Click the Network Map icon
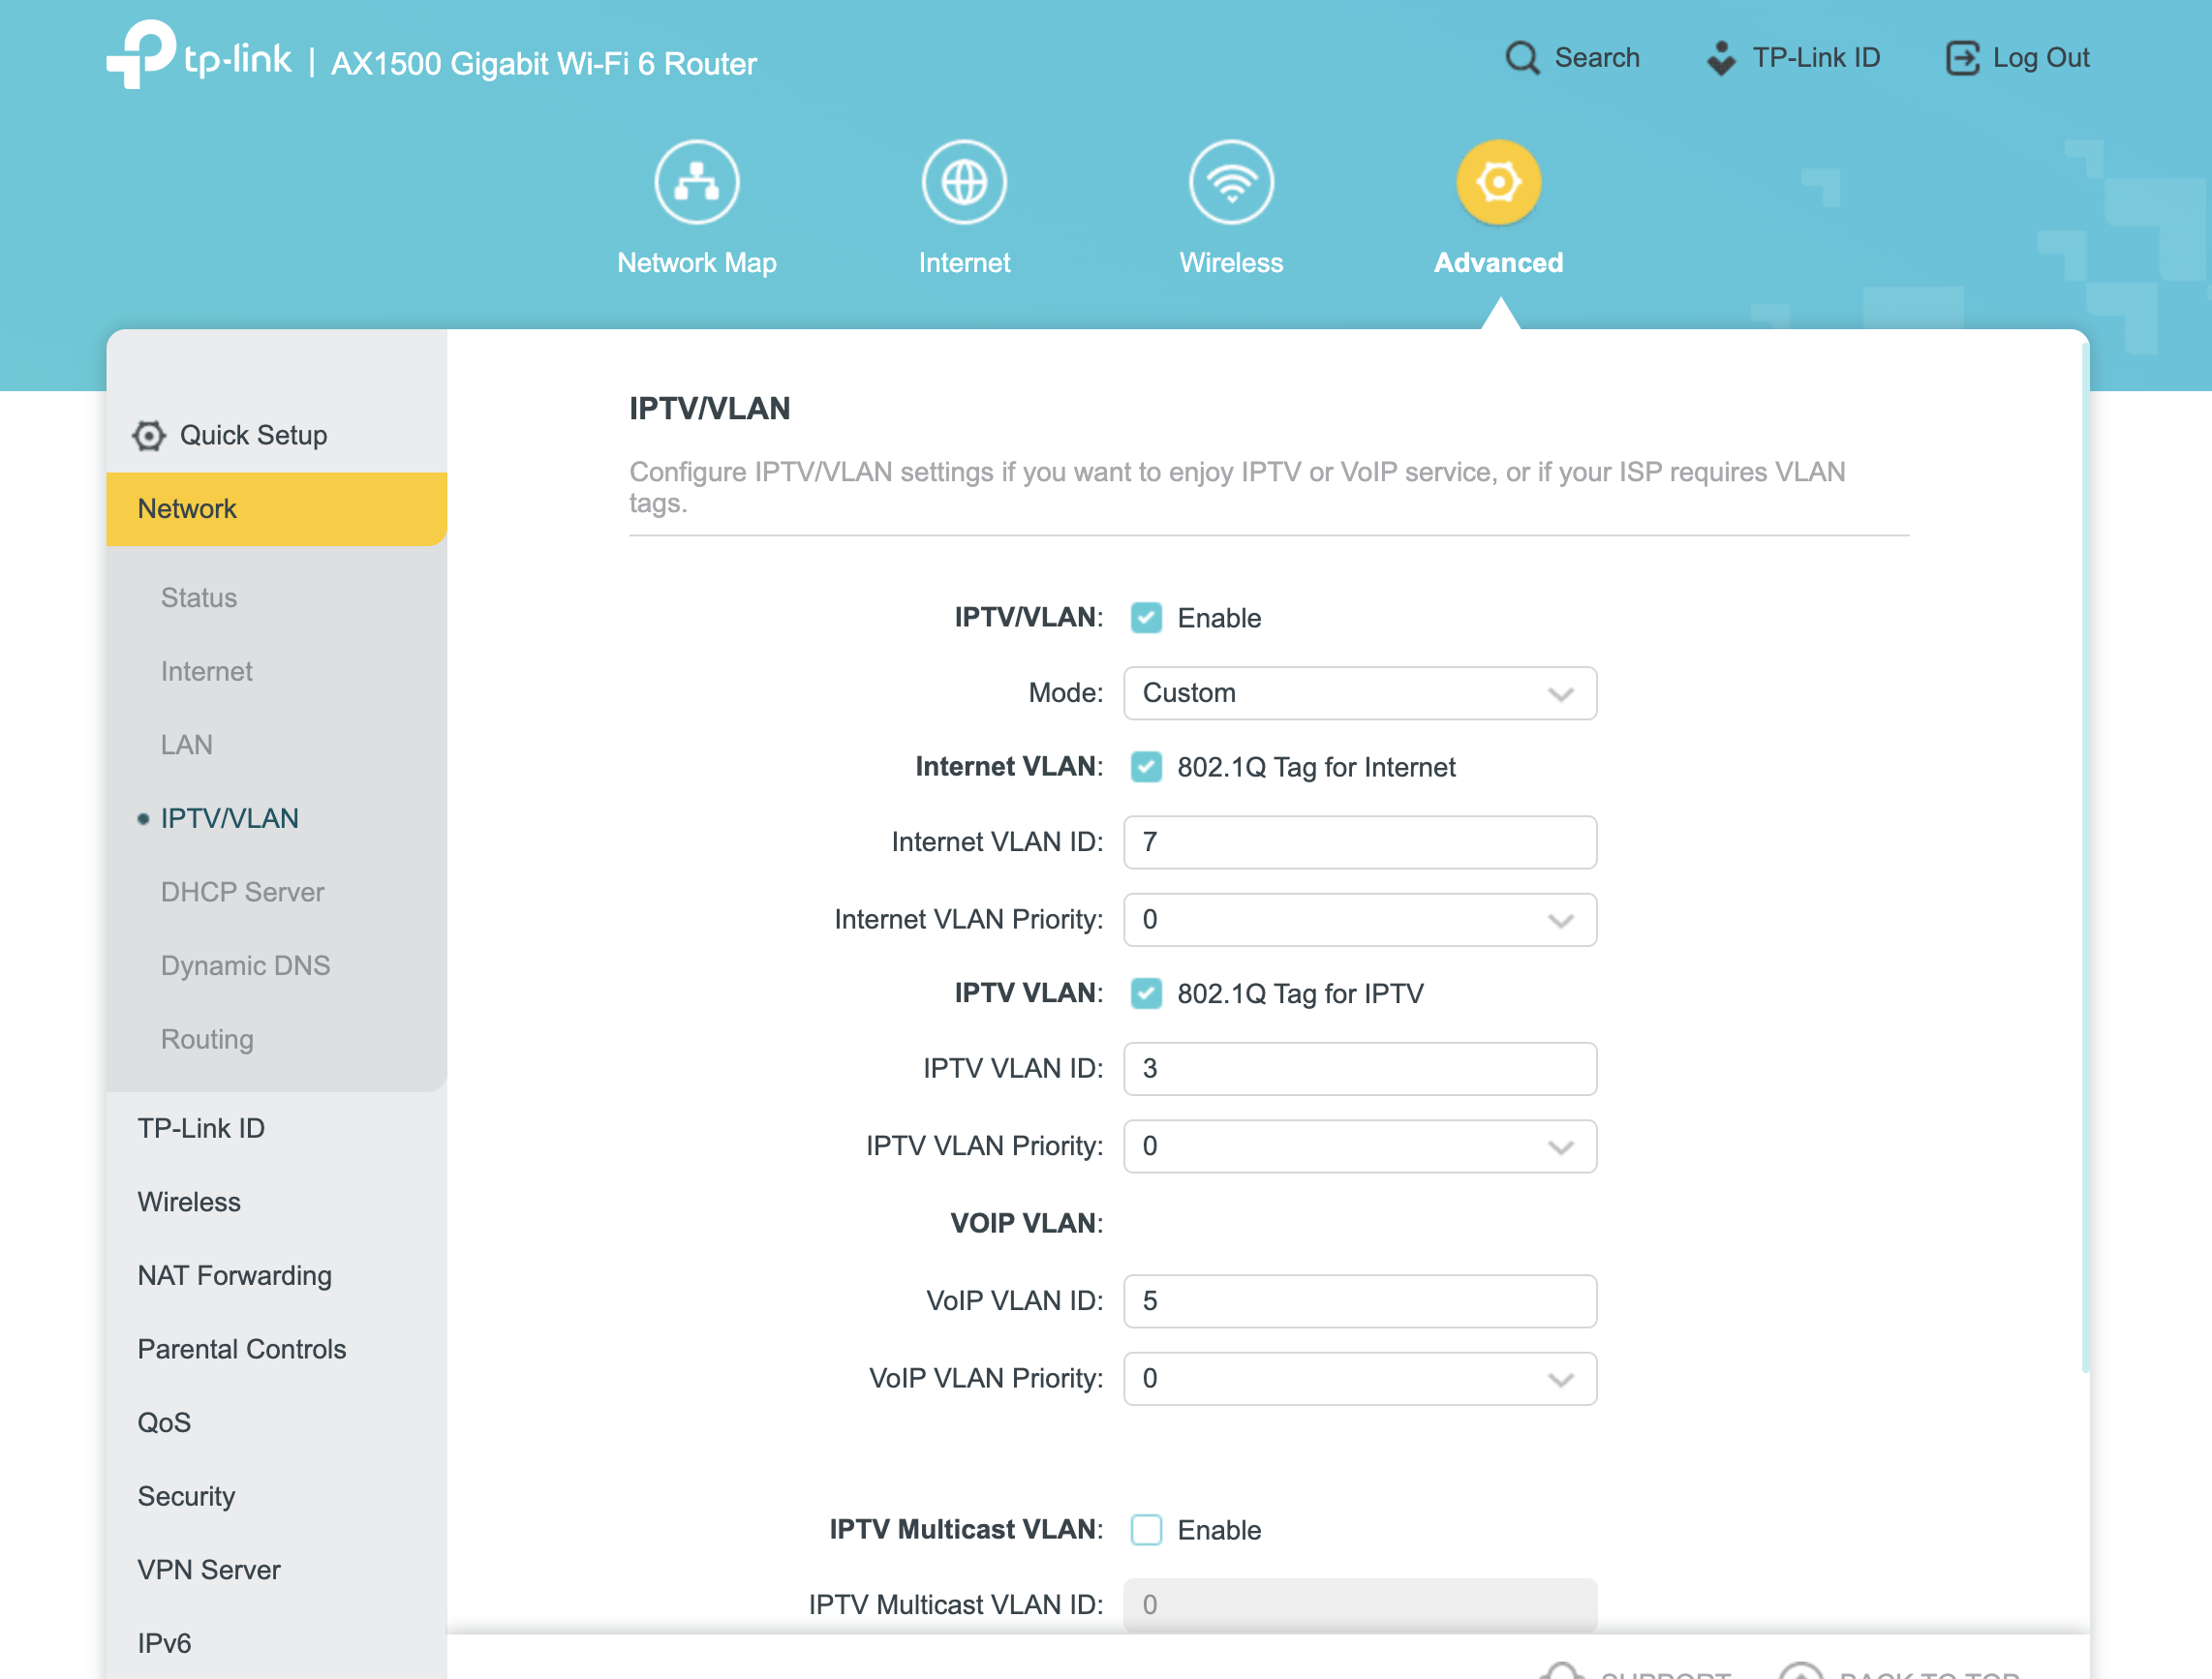The image size is (2212, 1679). click(x=696, y=182)
